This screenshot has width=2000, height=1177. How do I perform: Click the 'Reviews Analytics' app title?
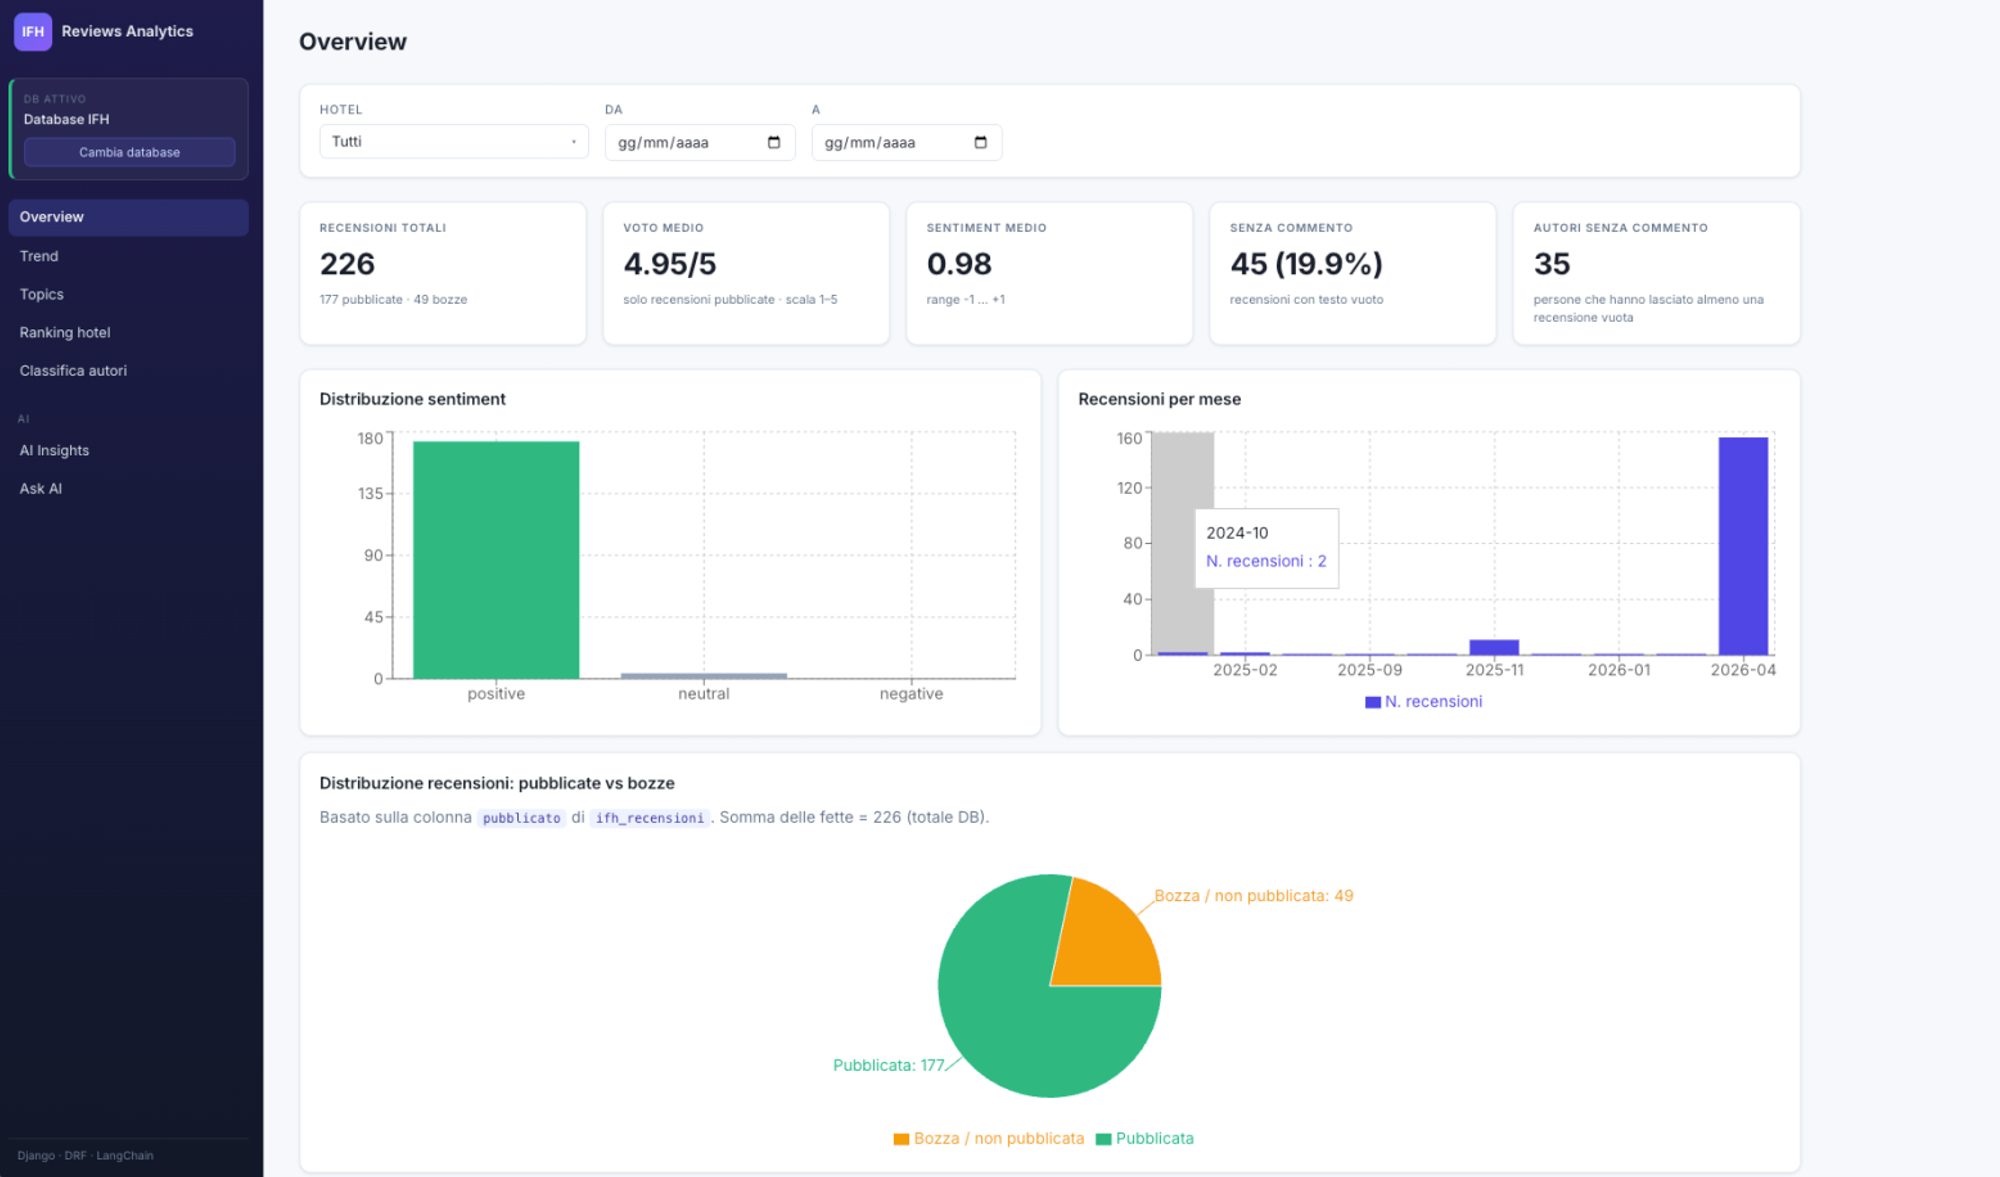click(x=127, y=31)
